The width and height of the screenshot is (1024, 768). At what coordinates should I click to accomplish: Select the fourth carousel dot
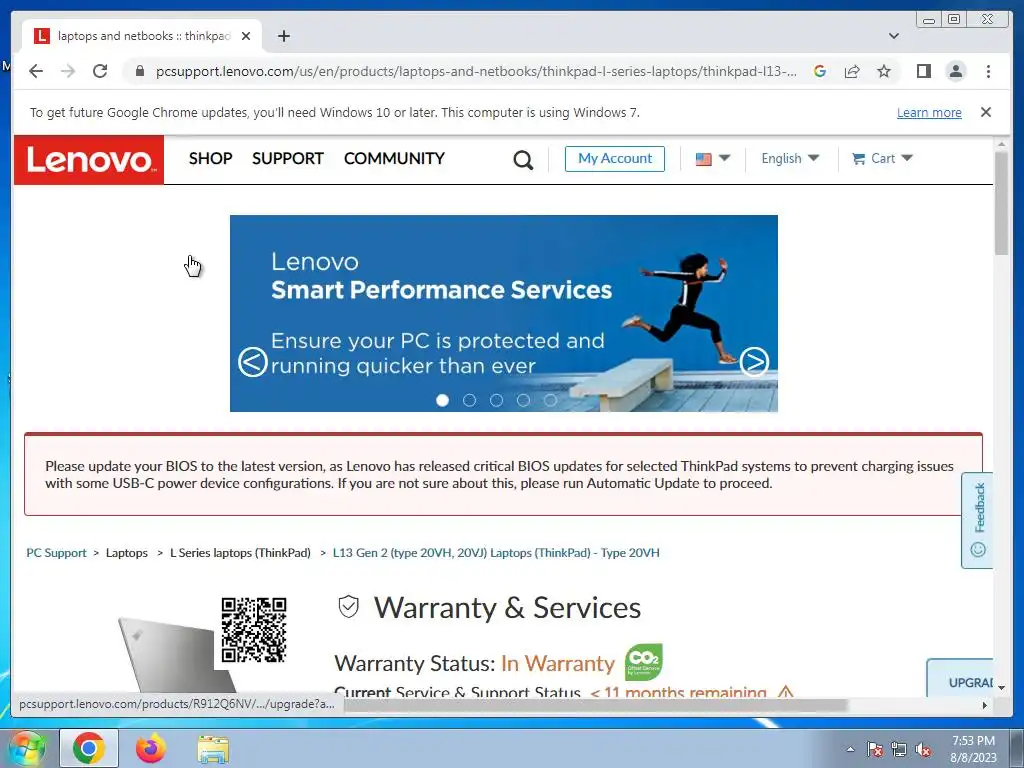tap(523, 400)
